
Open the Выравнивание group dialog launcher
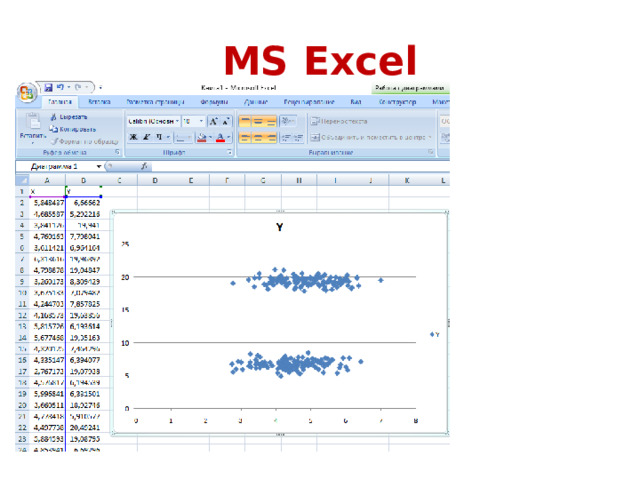(x=431, y=152)
